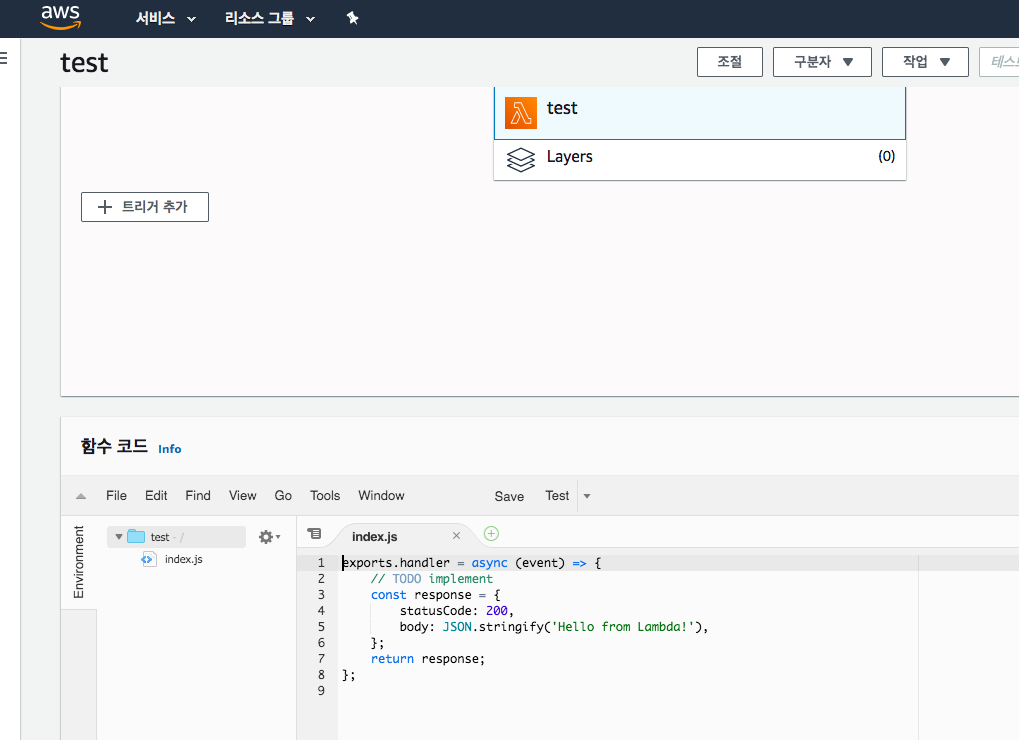Expand the 서비스 services dropdown
Image resolution: width=1019 pixels, height=740 pixels.
pyautogui.click(x=166, y=18)
